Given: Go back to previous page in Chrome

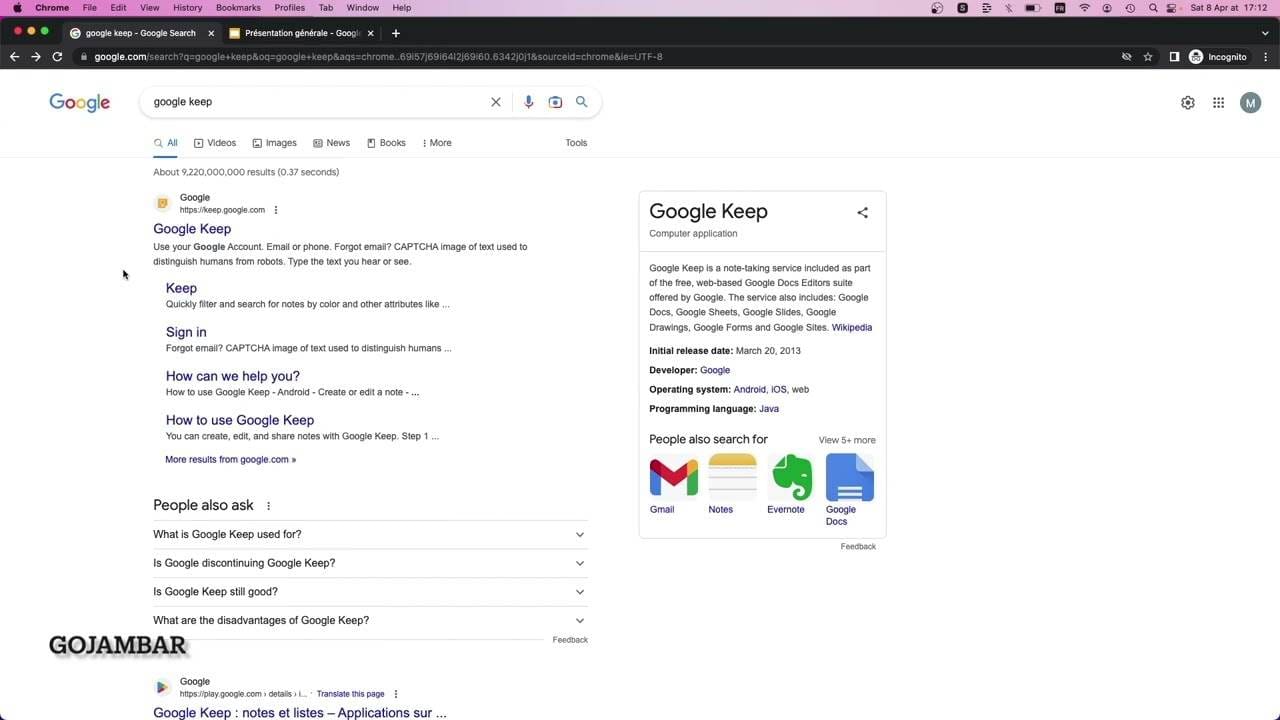Looking at the screenshot, I should coord(14,57).
